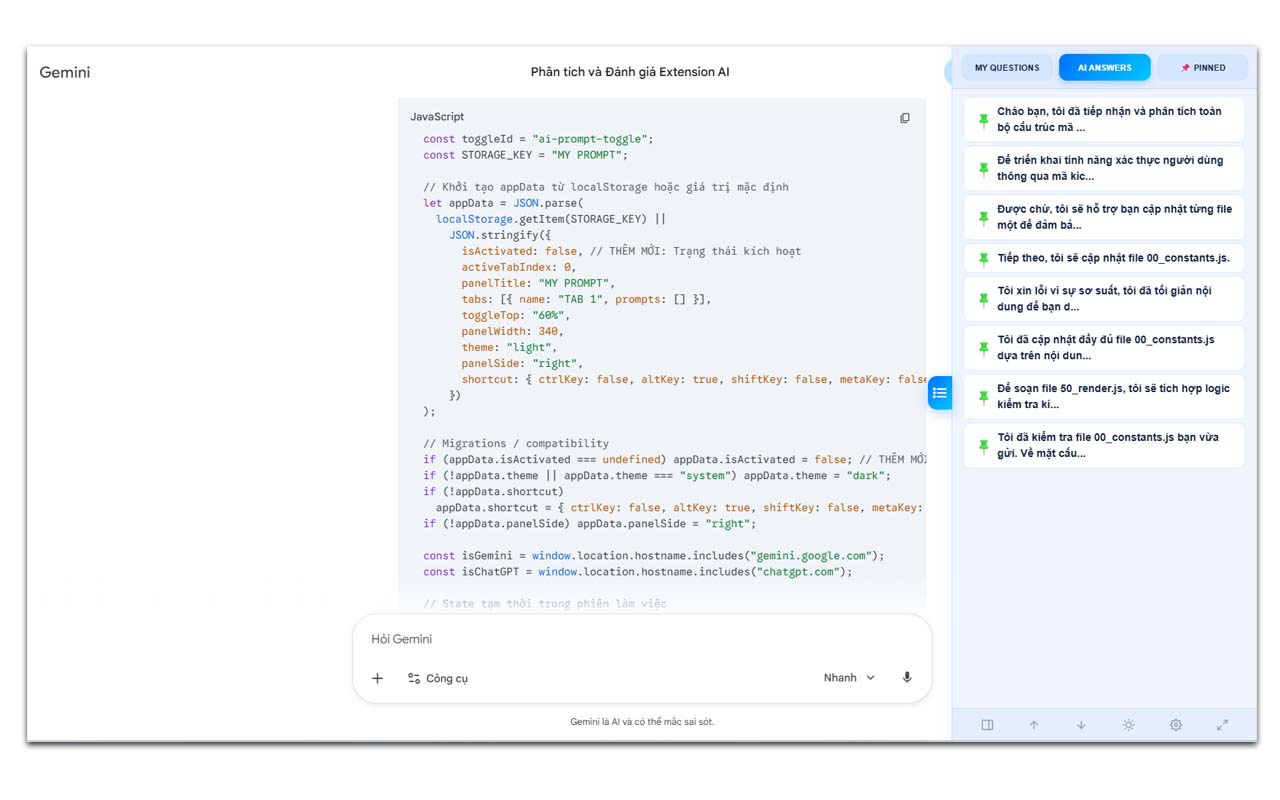Image resolution: width=1280 pixels, height=800 pixels.
Task: Click the conversation title 'Phân tích và Đánh giá Extension AI'
Action: 630,72
